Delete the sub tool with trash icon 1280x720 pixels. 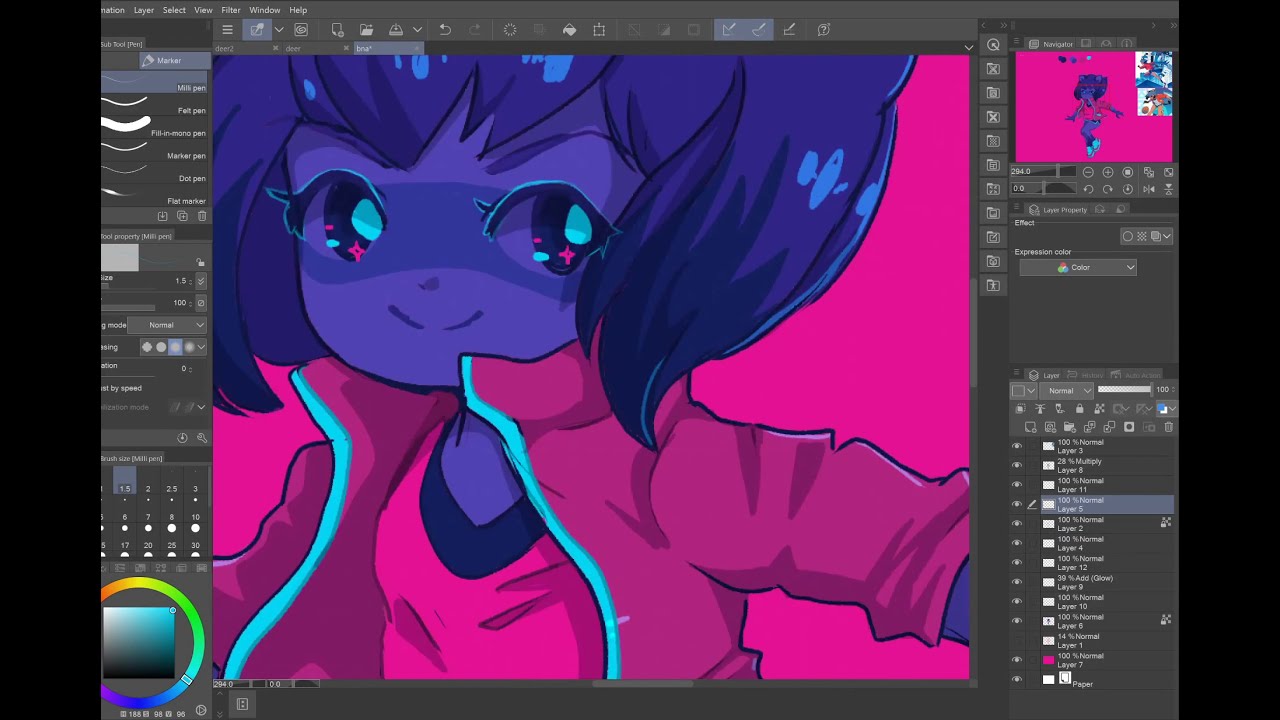point(202,216)
